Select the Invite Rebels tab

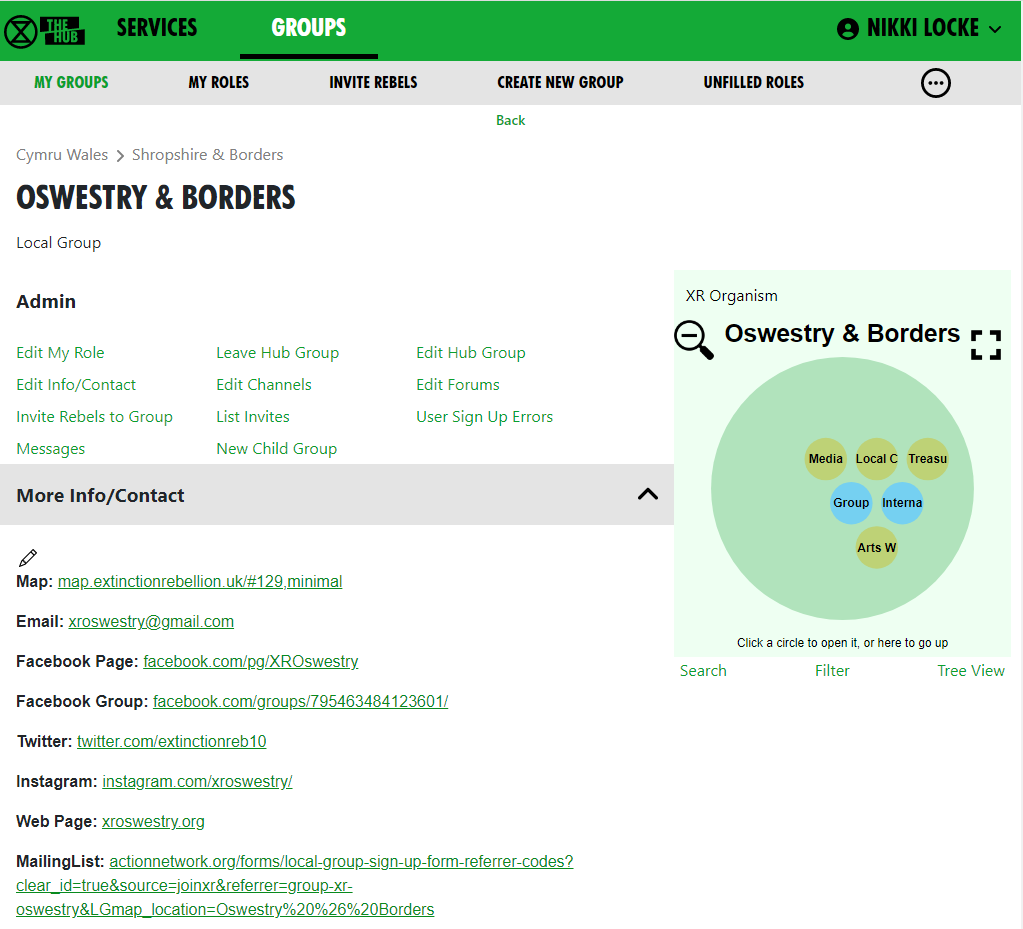[373, 82]
